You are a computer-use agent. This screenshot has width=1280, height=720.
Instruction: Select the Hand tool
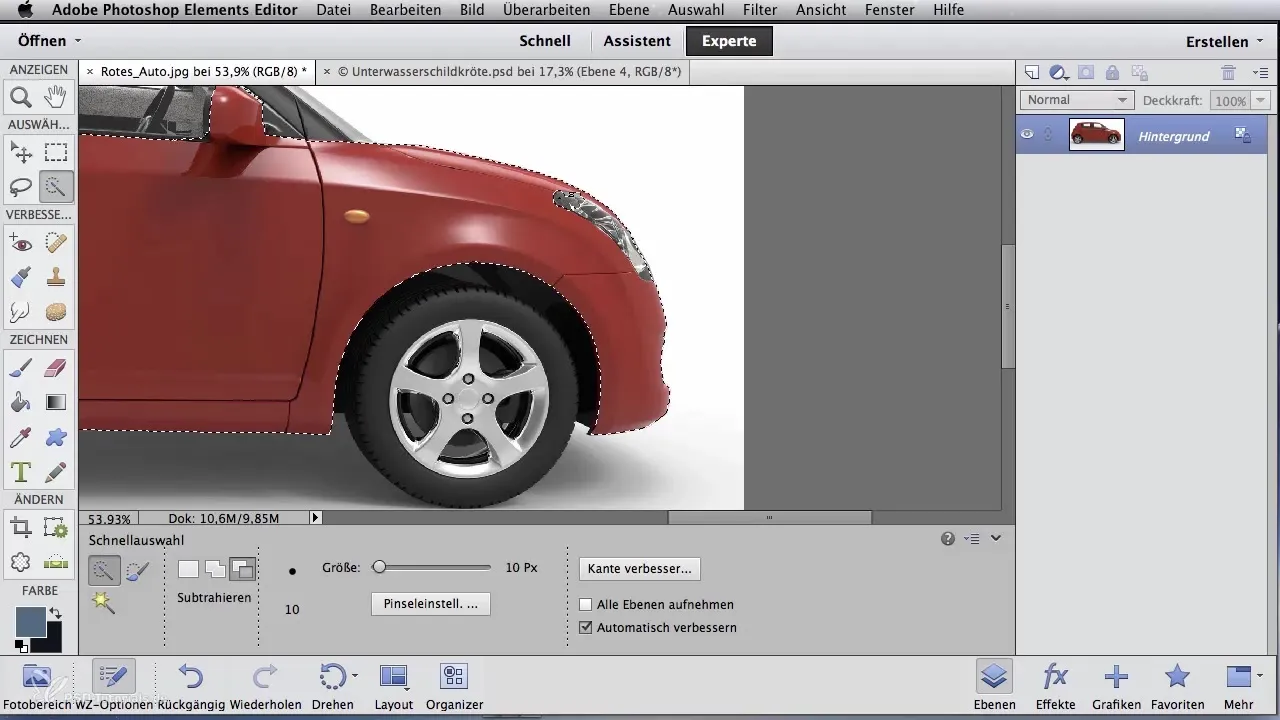point(56,97)
